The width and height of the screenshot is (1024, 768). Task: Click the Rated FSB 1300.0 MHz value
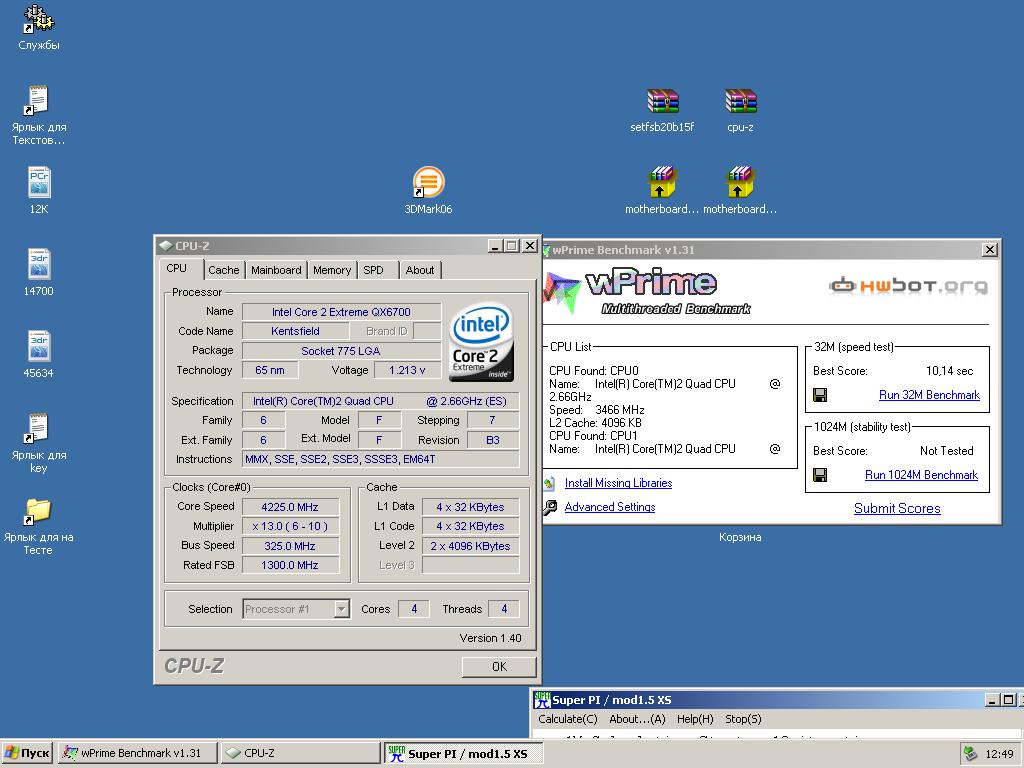click(x=291, y=566)
